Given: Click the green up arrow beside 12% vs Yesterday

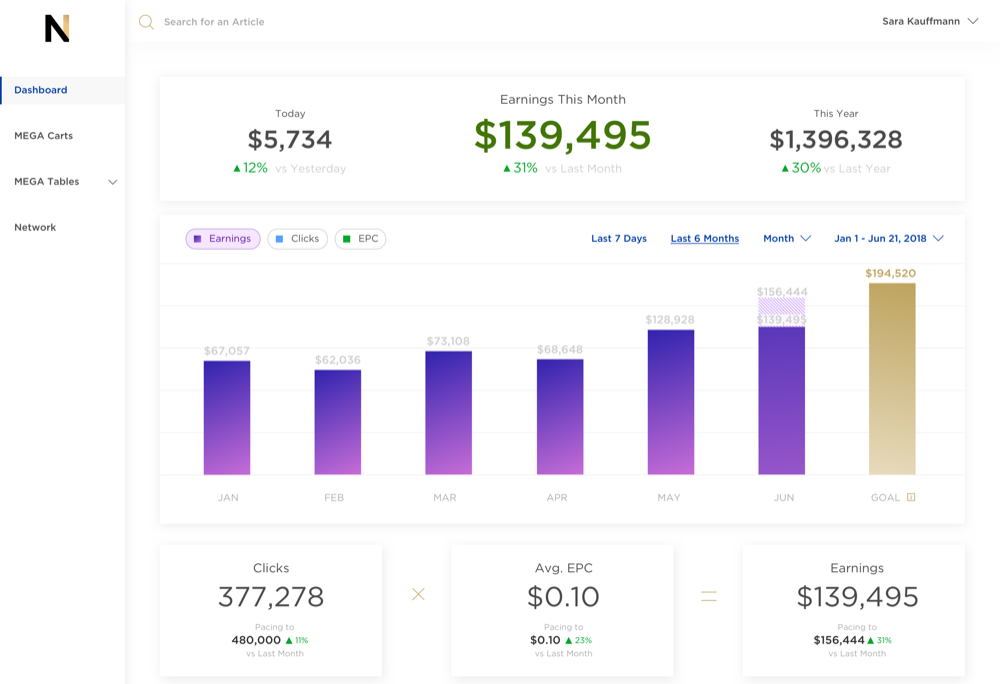Looking at the screenshot, I should click(237, 169).
